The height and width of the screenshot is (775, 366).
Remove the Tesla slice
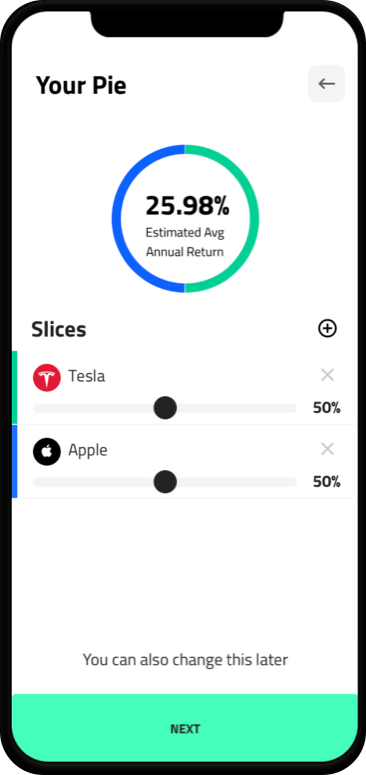(327, 375)
